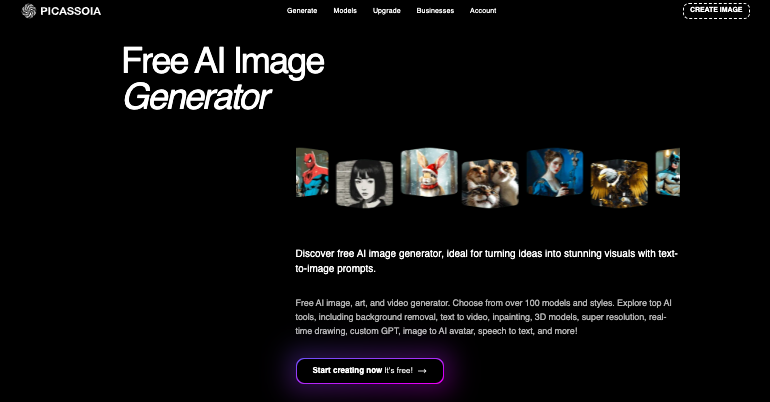This screenshot has width=770, height=402.
Task: Open the Businesses navigation link
Action: pos(435,10)
